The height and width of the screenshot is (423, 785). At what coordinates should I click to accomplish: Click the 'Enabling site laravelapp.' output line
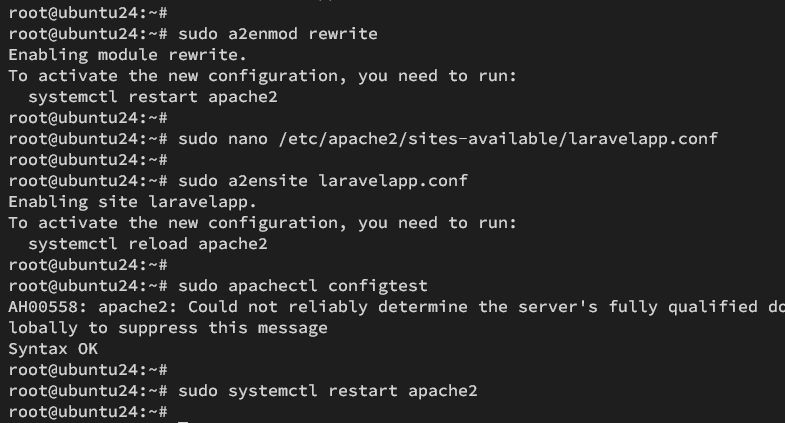pyautogui.click(x=133, y=202)
